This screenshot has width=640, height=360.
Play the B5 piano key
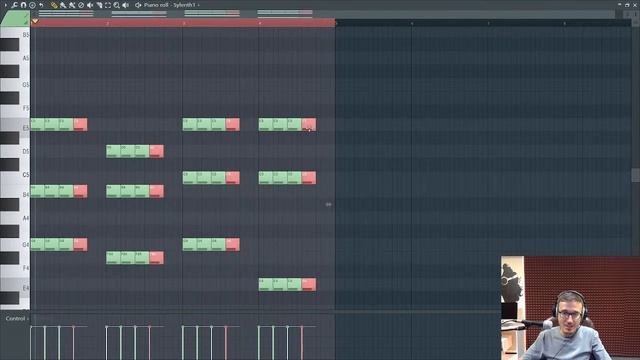click(x=24, y=34)
